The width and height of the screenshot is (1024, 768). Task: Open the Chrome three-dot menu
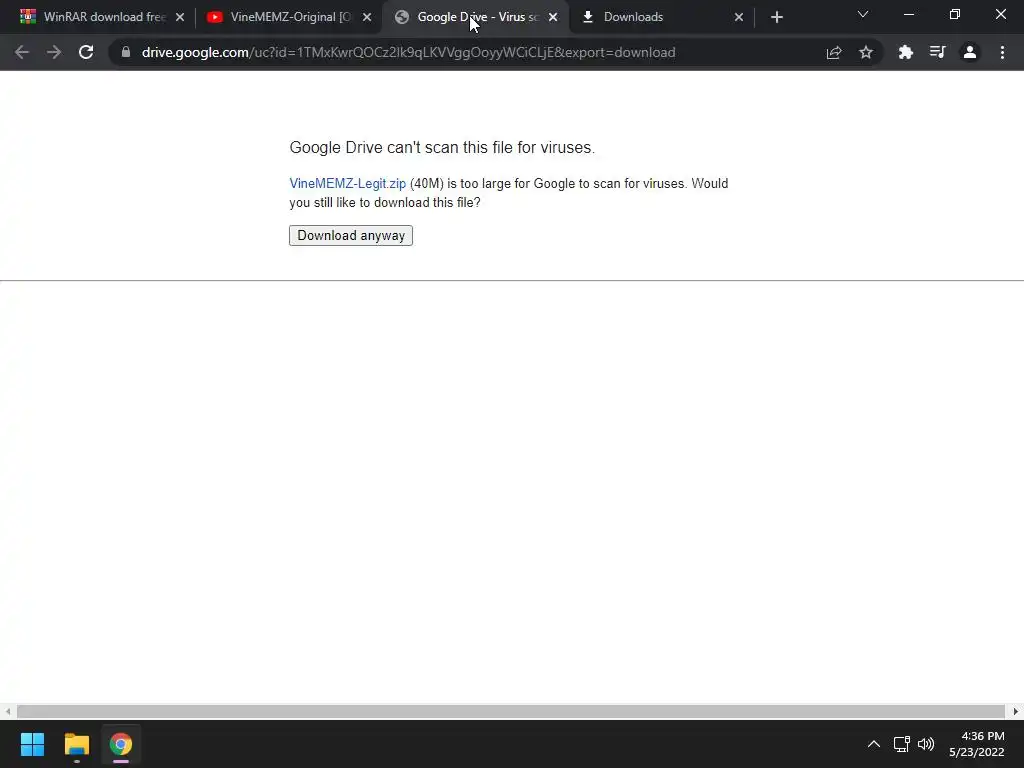(x=1002, y=52)
